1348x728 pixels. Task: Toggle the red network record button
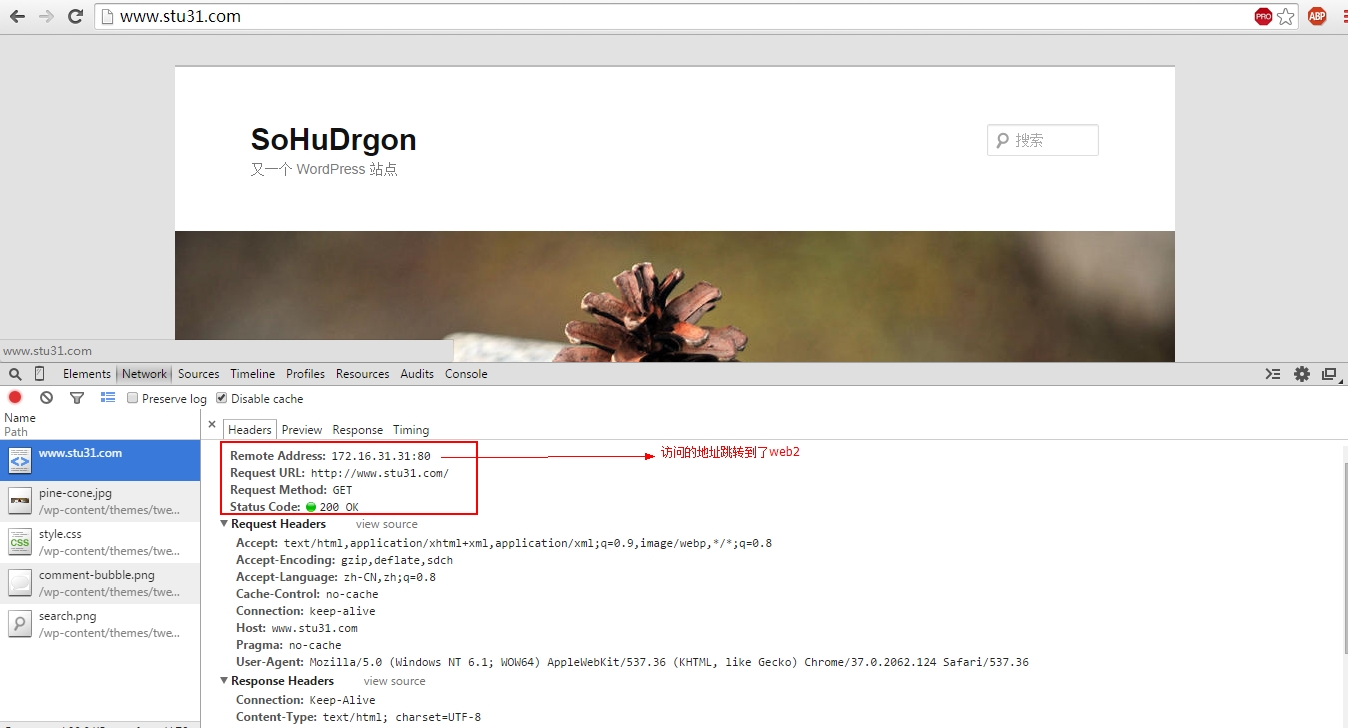coord(15,398)
